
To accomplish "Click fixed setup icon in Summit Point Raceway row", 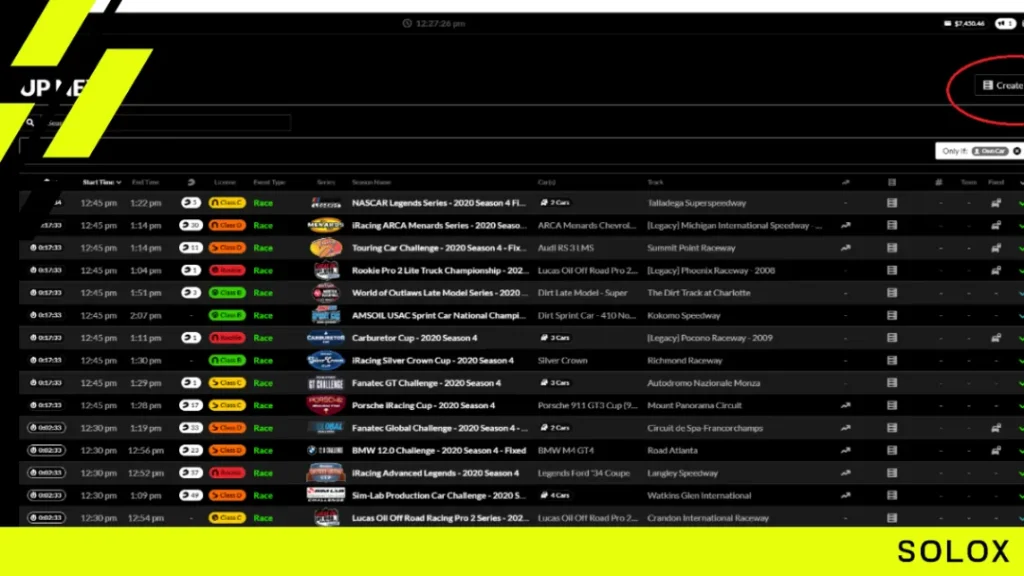I will 996,248.
